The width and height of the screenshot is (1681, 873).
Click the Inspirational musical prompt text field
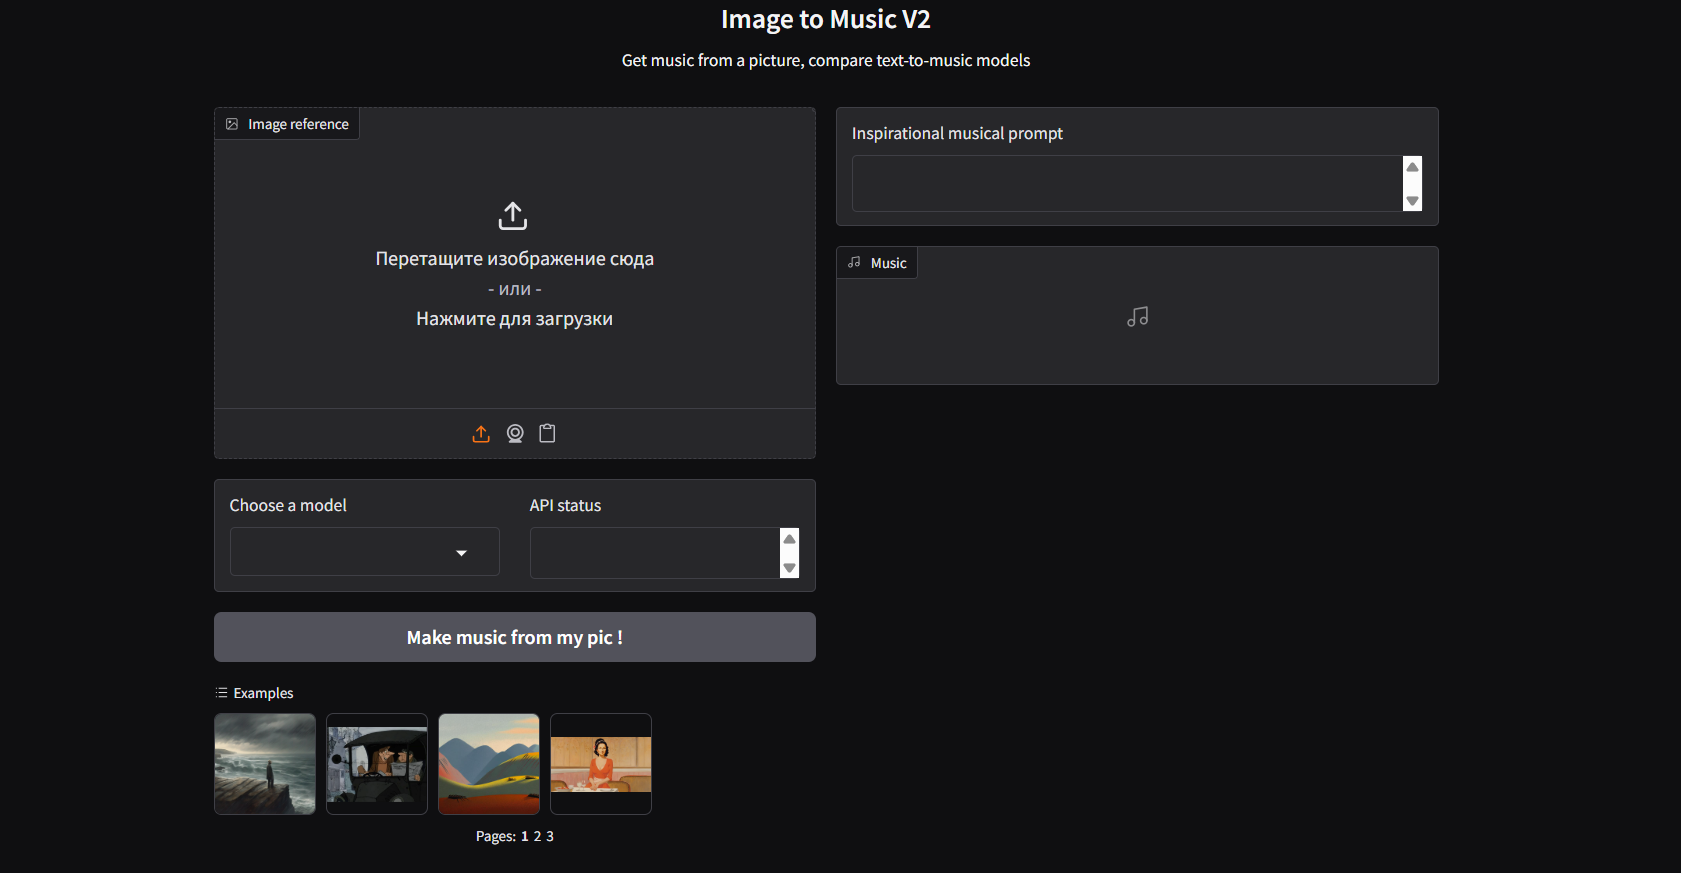pyautogui.click(x=1126, y=184)
